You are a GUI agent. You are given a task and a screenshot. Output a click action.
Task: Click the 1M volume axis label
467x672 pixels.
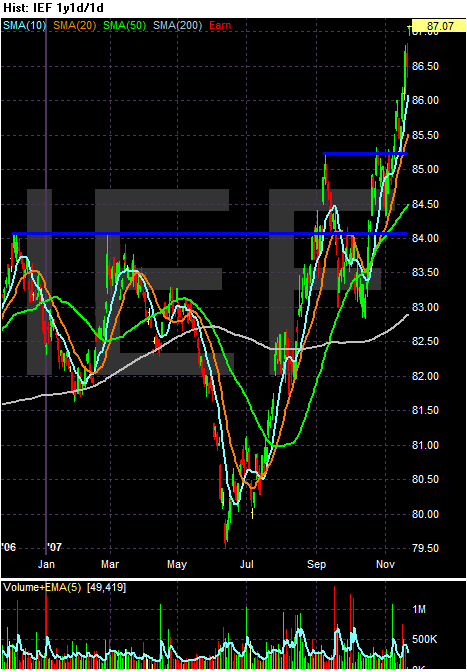421,609
